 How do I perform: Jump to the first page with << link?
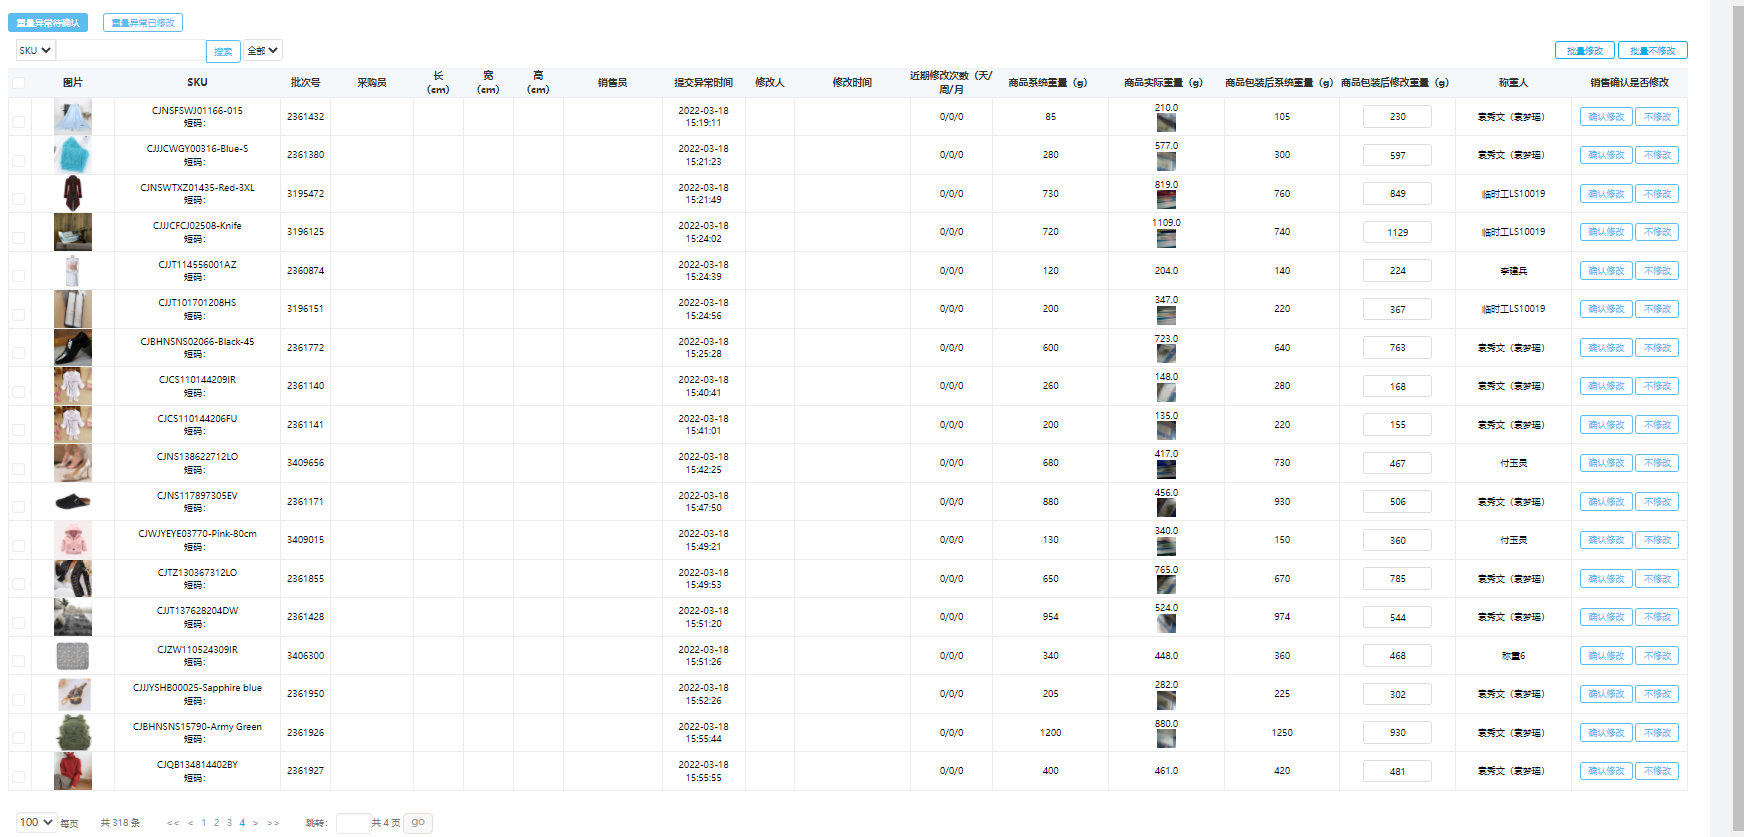(x=173, y=823)
